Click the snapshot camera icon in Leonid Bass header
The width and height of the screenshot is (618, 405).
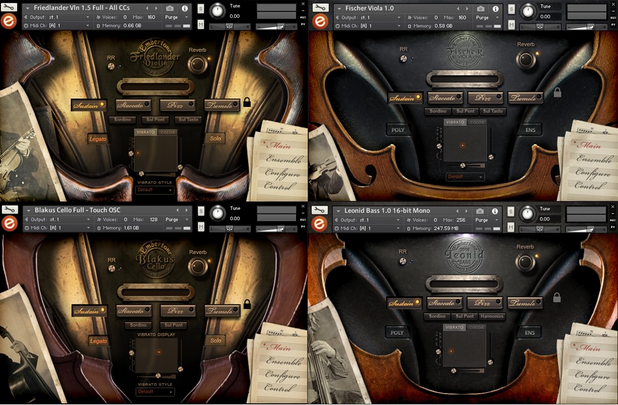(x=480, y=211)
